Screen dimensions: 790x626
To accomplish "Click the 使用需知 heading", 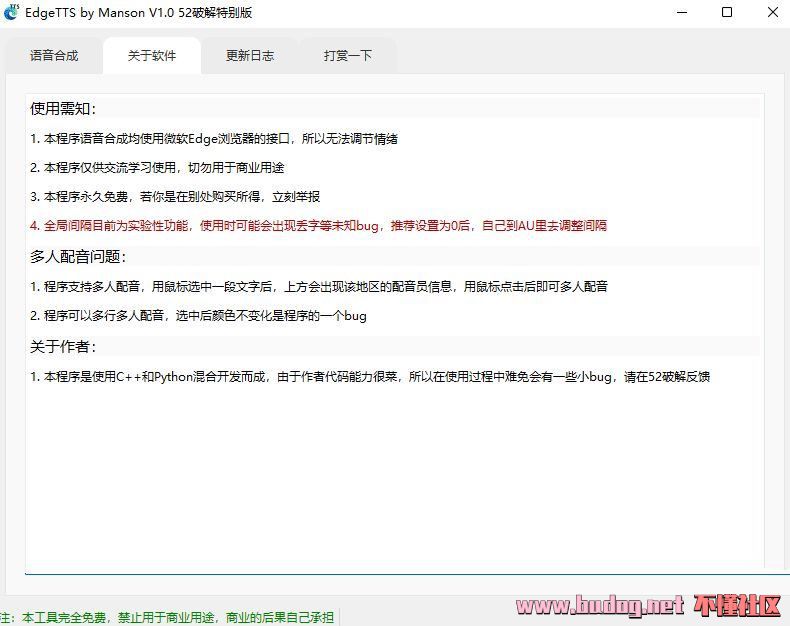I will 63,108.
